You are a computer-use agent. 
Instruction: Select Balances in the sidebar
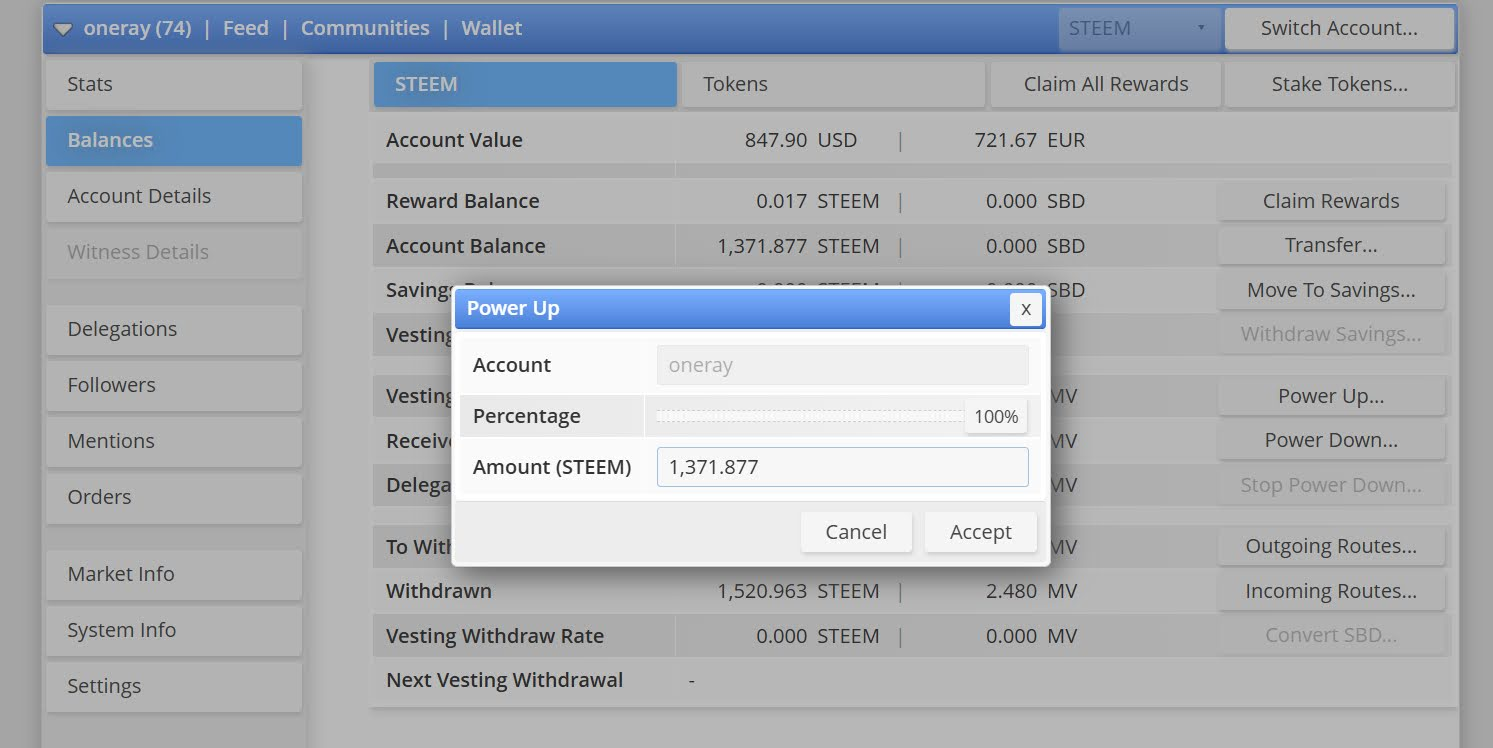174,140
